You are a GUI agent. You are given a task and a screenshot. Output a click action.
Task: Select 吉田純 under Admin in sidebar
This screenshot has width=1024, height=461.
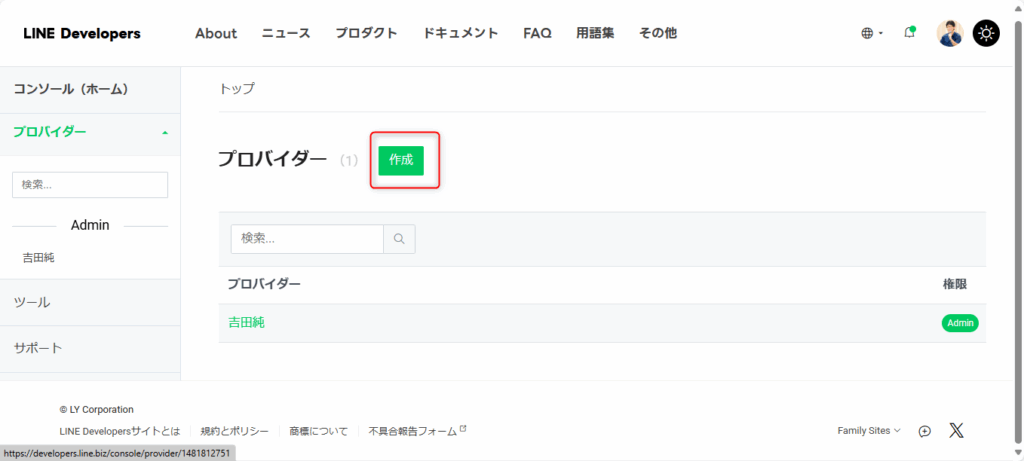(38, 258)
